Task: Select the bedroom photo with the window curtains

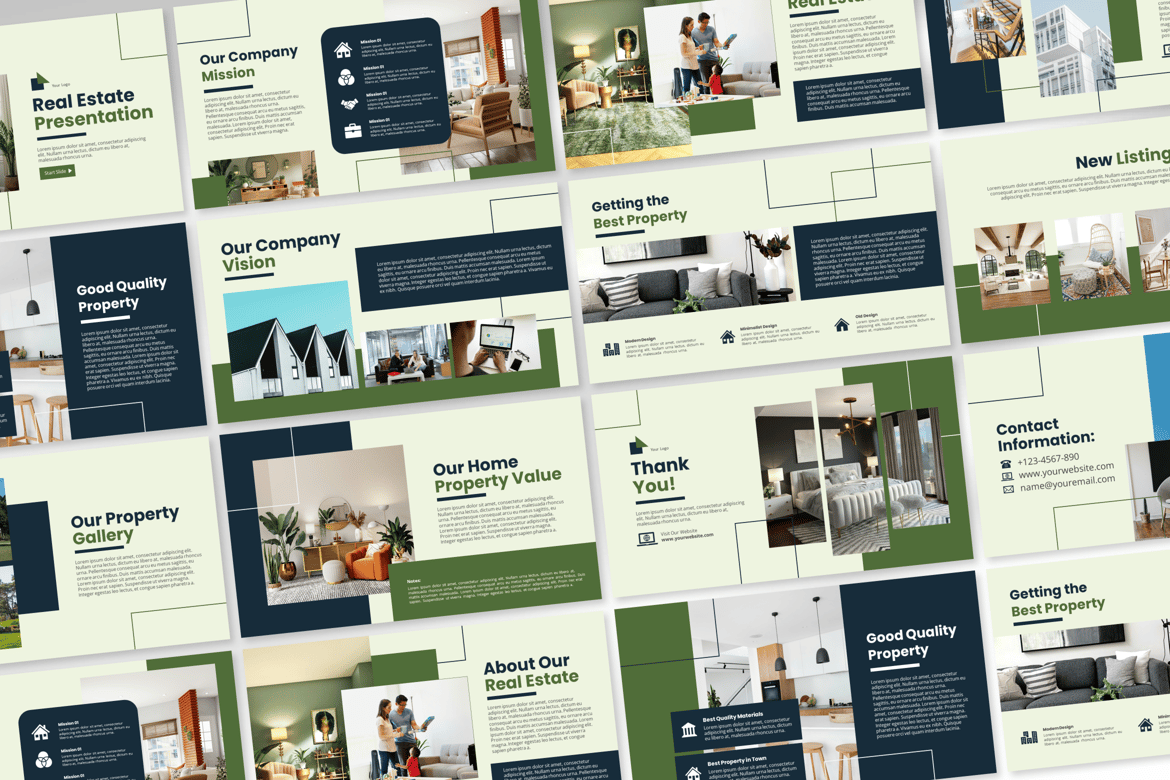Action: point(916,467)
